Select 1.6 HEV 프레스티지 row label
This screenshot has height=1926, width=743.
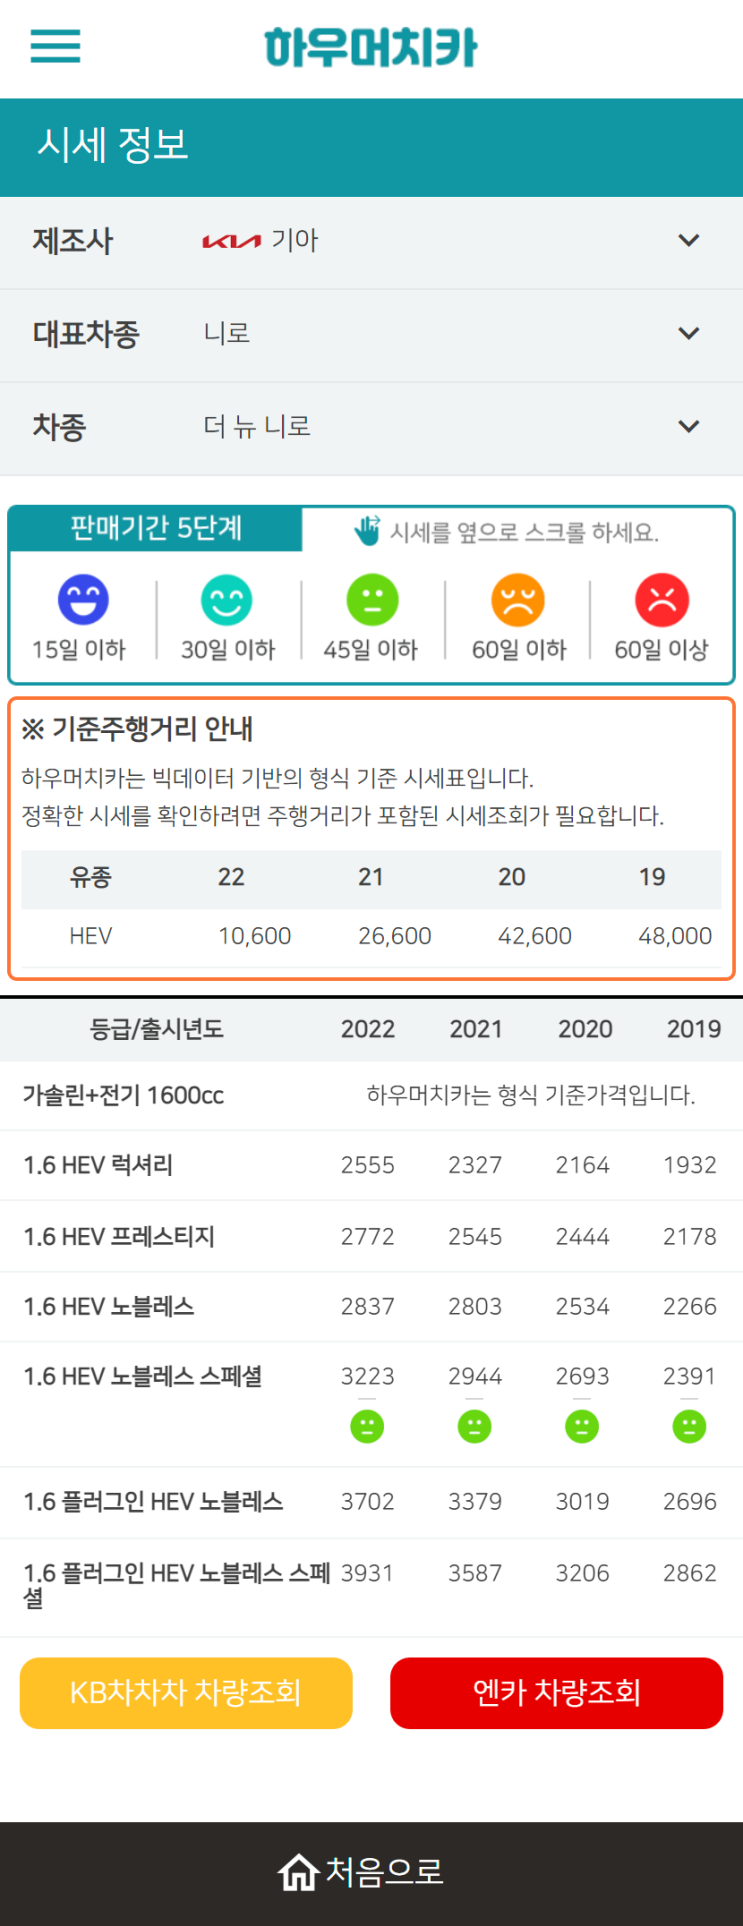coord(119,1237)
